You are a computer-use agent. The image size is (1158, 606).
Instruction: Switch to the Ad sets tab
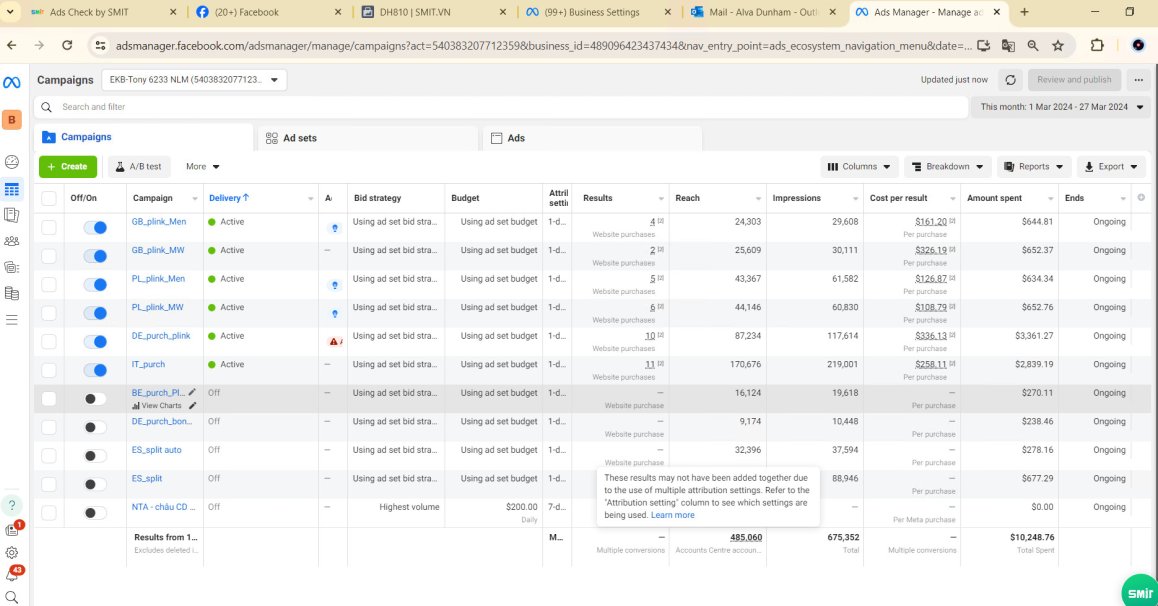point(367,138)
